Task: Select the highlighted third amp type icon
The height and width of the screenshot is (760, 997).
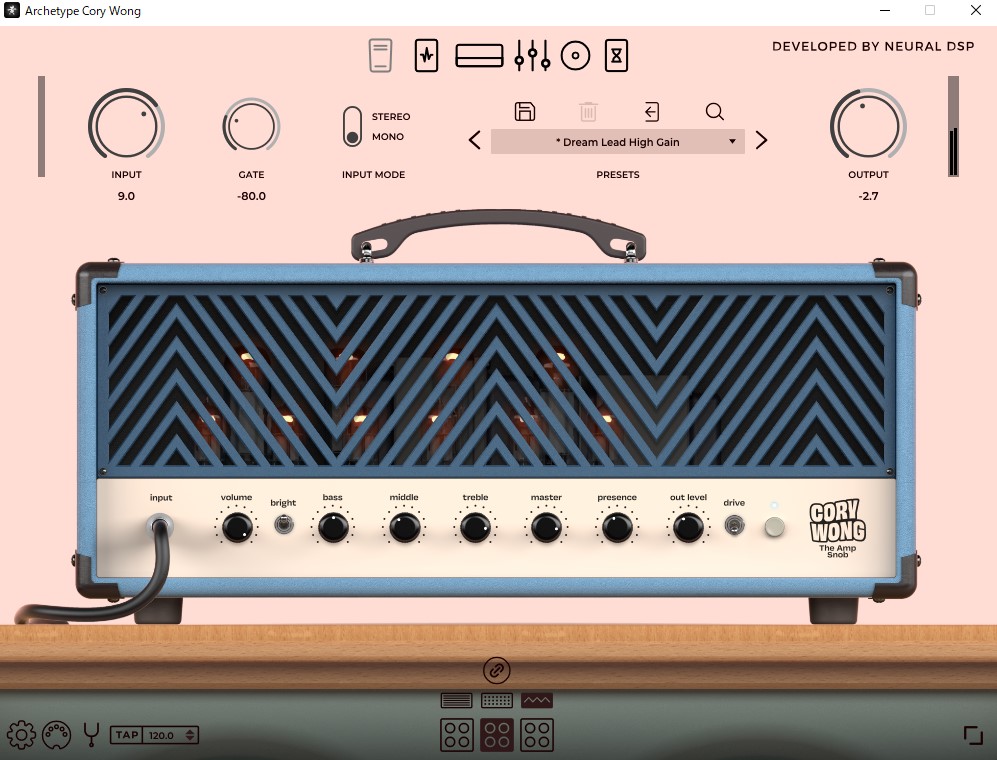Action: (x=537, y=701)
